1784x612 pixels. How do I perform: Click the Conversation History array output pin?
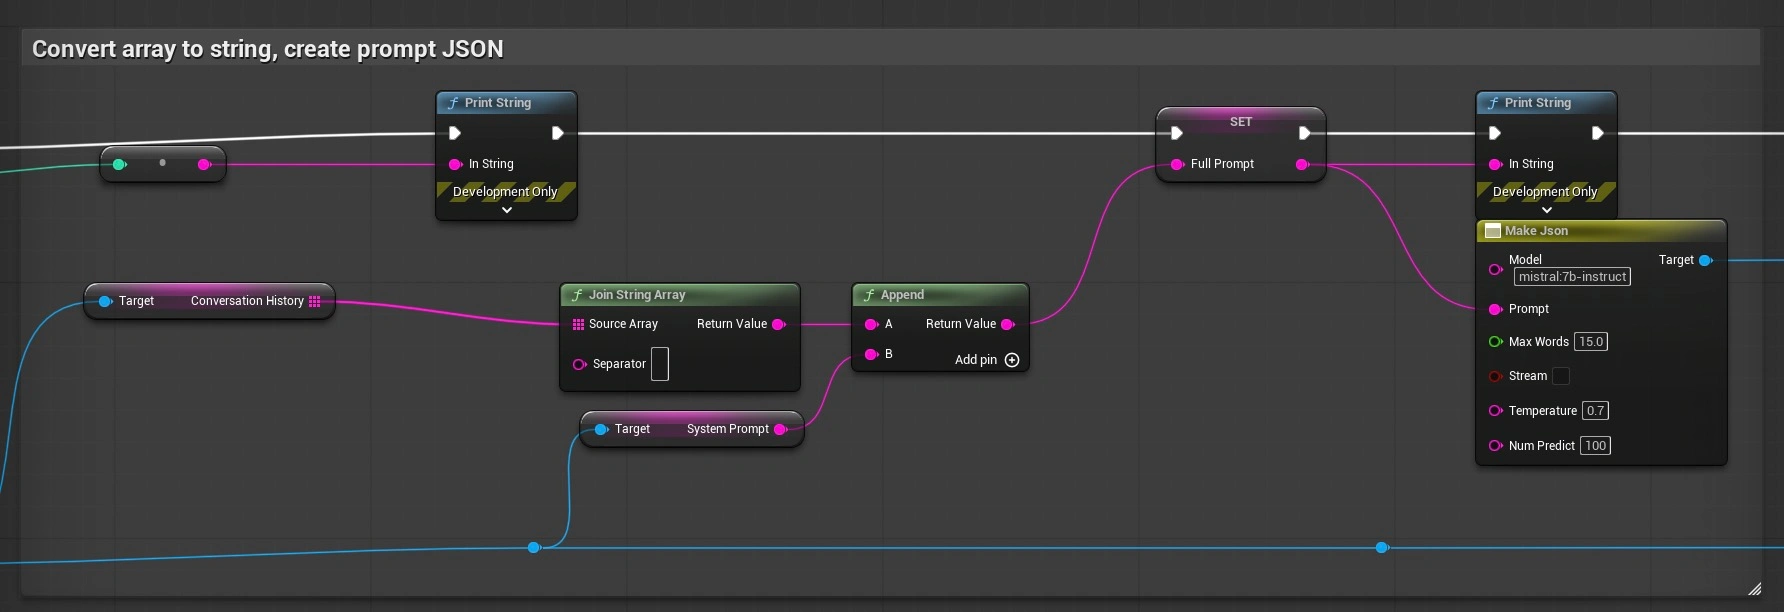click(315, 301)
